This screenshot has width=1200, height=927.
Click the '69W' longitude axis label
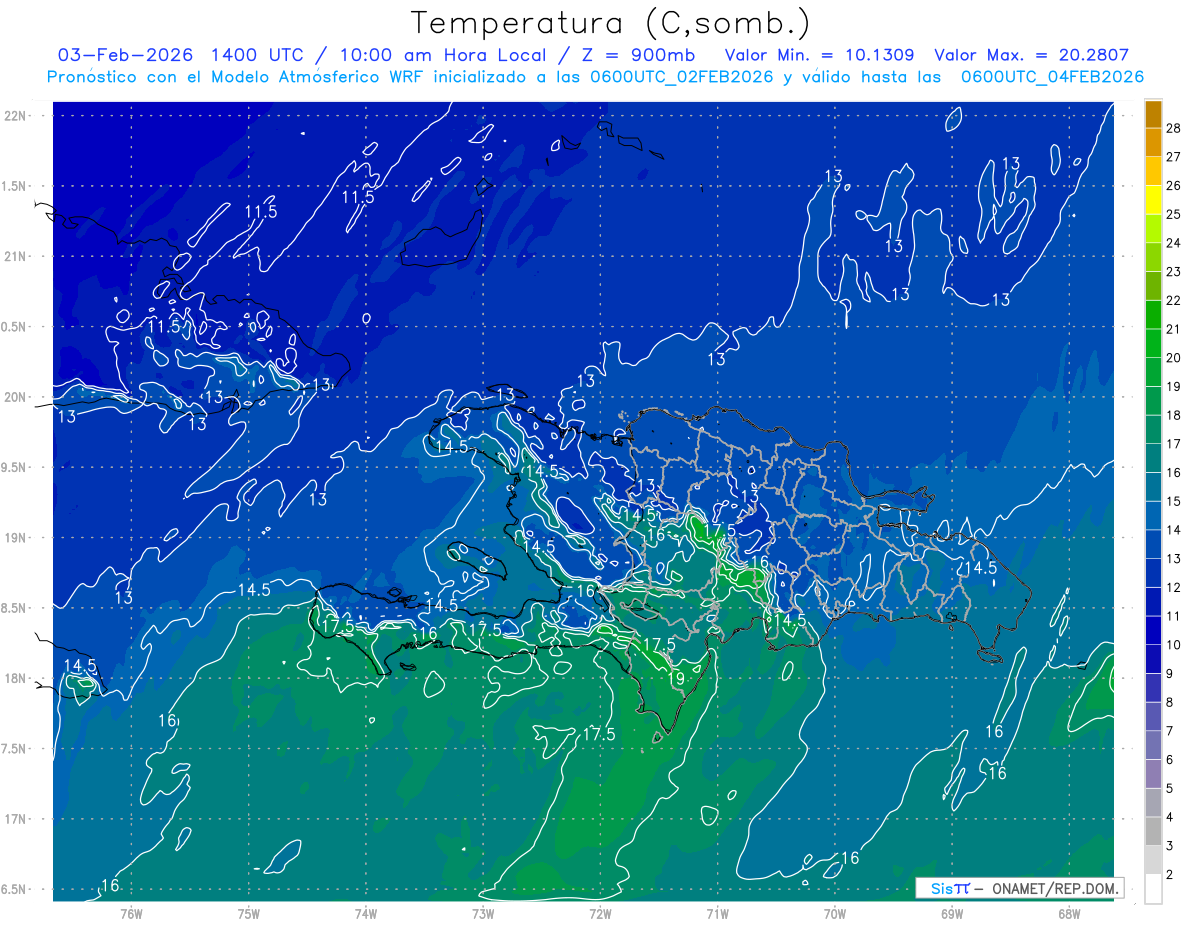[952, 914]
